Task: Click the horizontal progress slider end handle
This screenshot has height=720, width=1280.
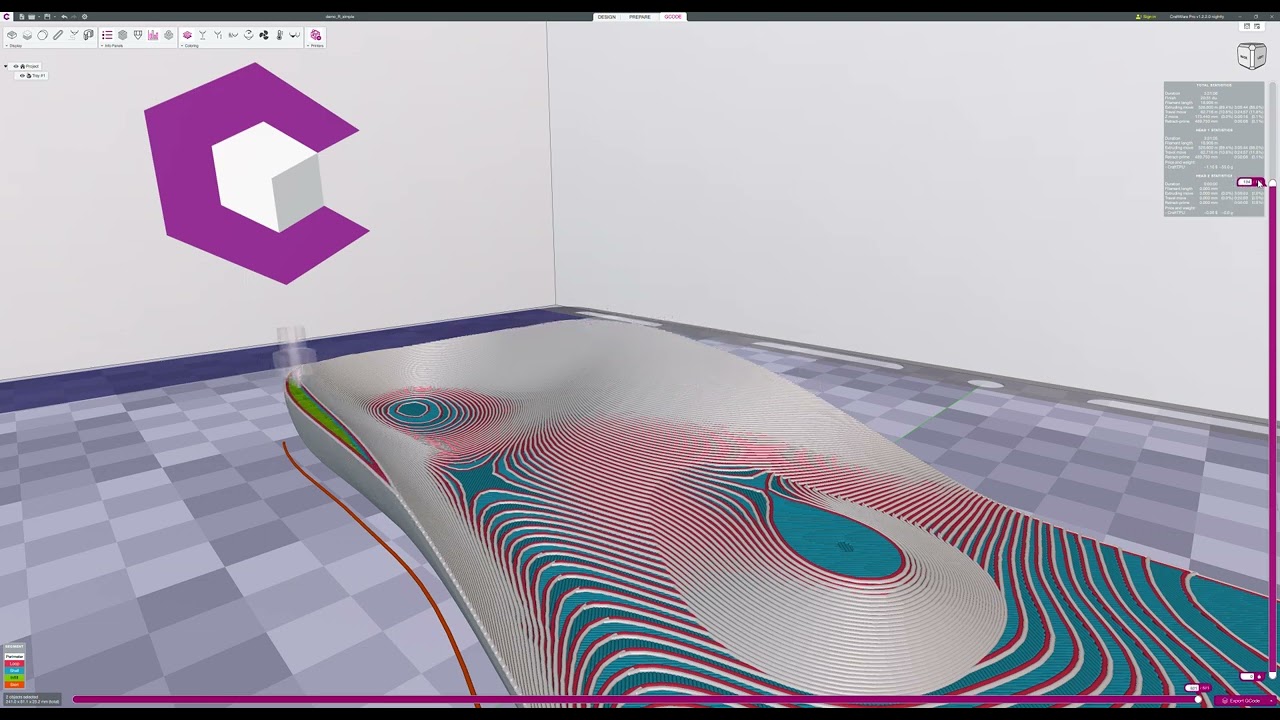Action: (x=1198, y=699)
